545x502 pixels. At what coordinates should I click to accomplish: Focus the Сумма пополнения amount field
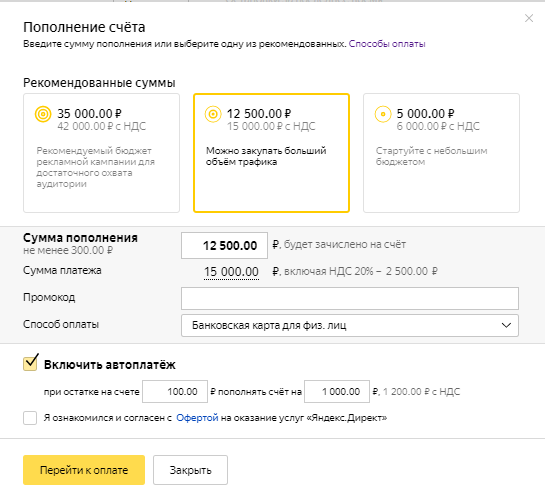224,245
